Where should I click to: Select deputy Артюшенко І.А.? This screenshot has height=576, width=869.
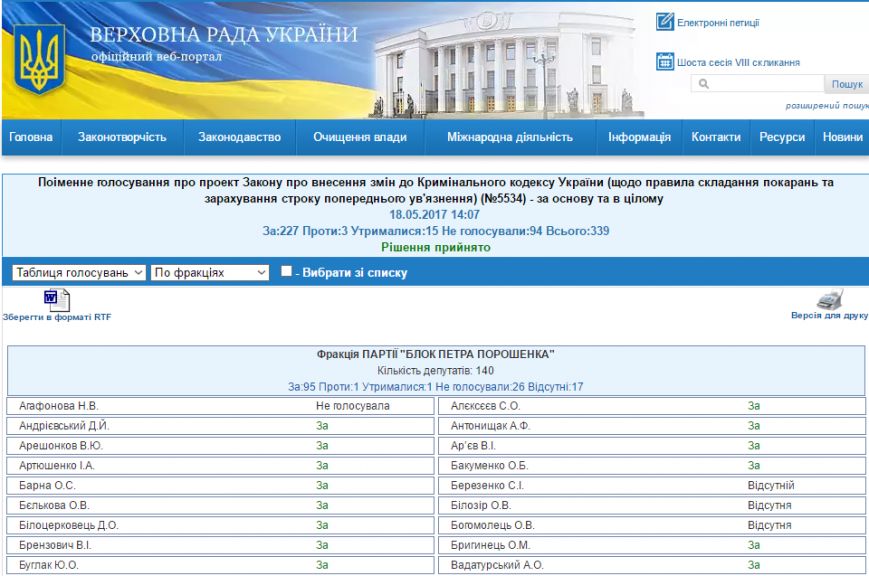[x=57, y=466]
